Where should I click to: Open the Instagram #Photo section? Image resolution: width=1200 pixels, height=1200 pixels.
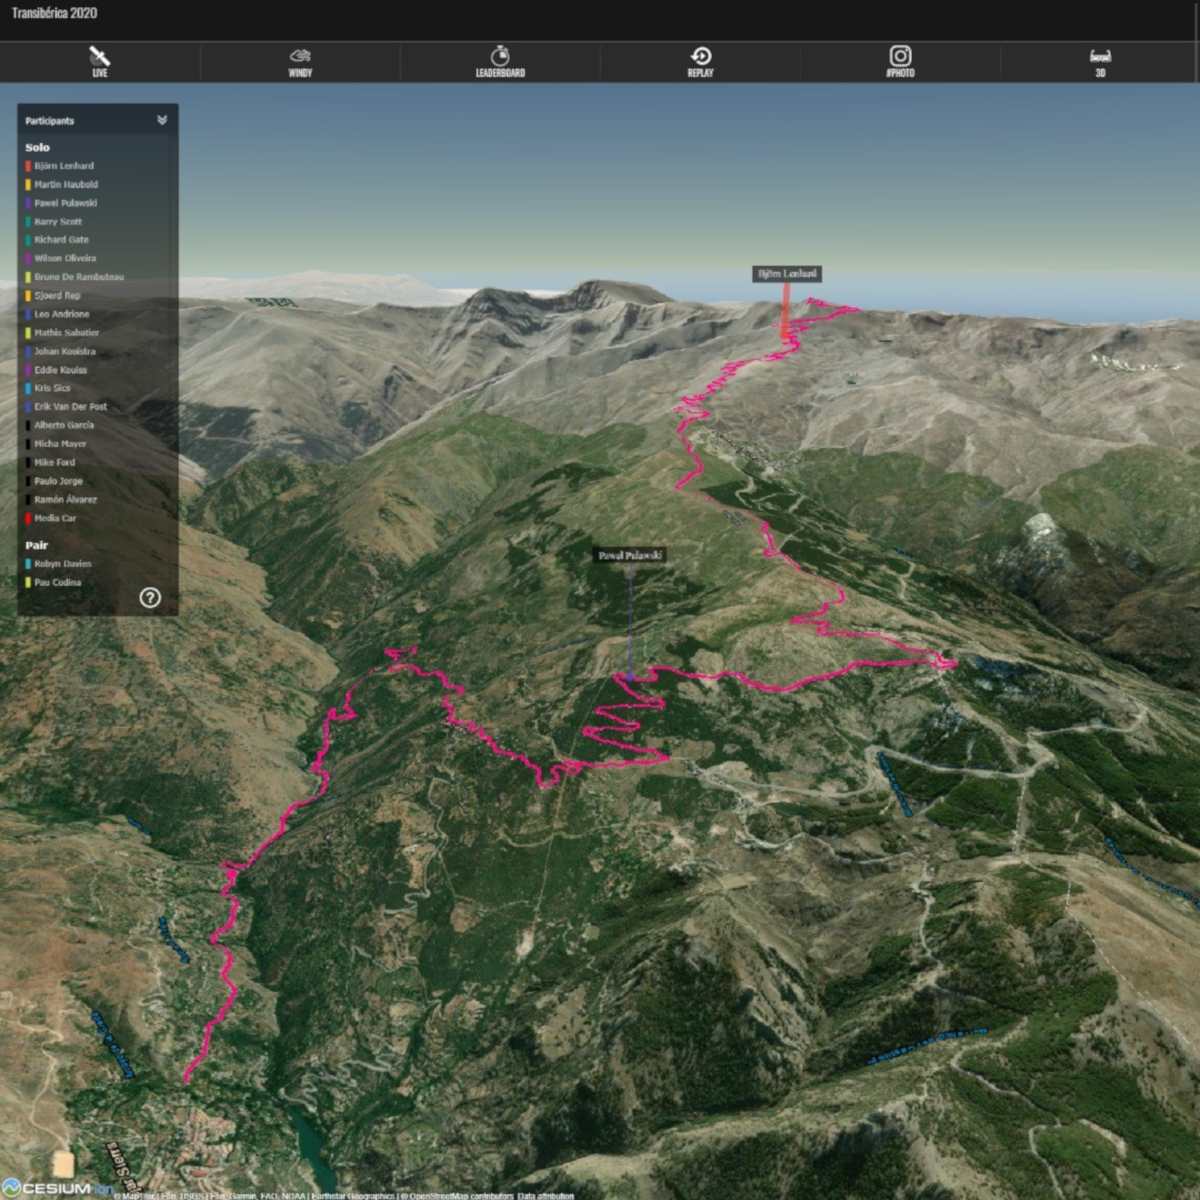[900, 61]
